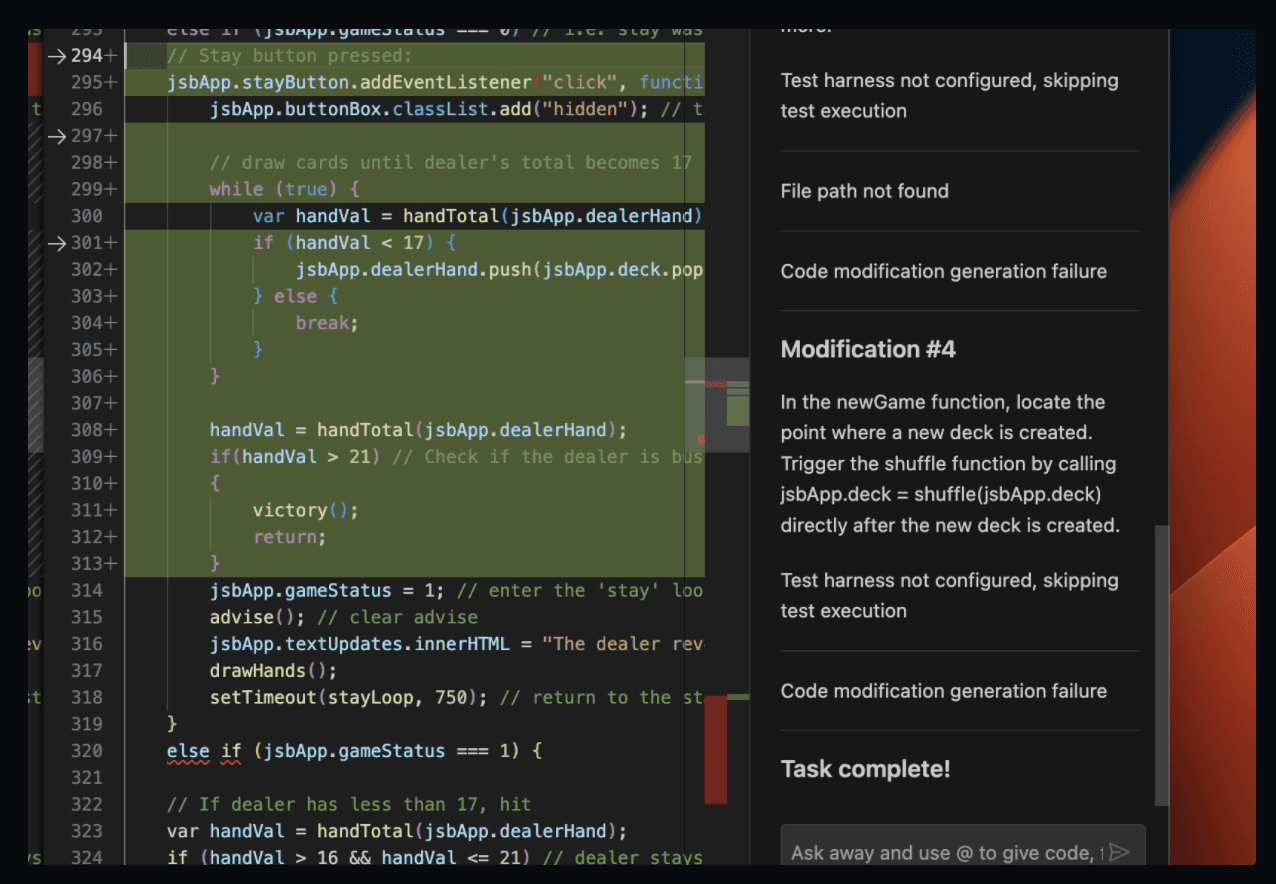Viewport: 1276px width, 884px height.
Task: Click '// If dealer has less than 17, hit' comment
Action: [x=349, y=804]
